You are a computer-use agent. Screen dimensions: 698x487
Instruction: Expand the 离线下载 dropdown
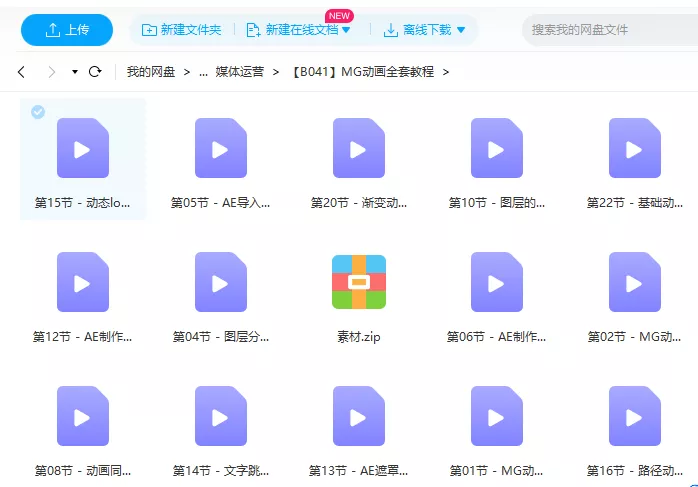[461, 30]
